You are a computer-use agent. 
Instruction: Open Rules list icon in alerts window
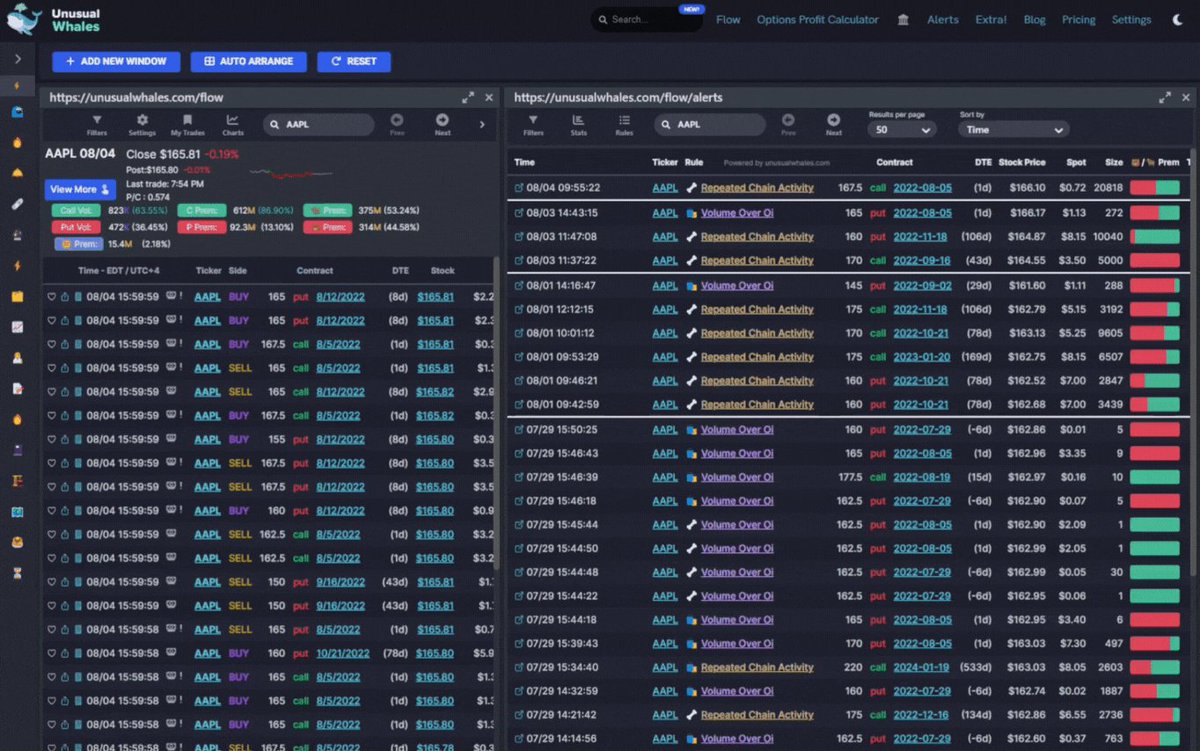coord(624,124)
